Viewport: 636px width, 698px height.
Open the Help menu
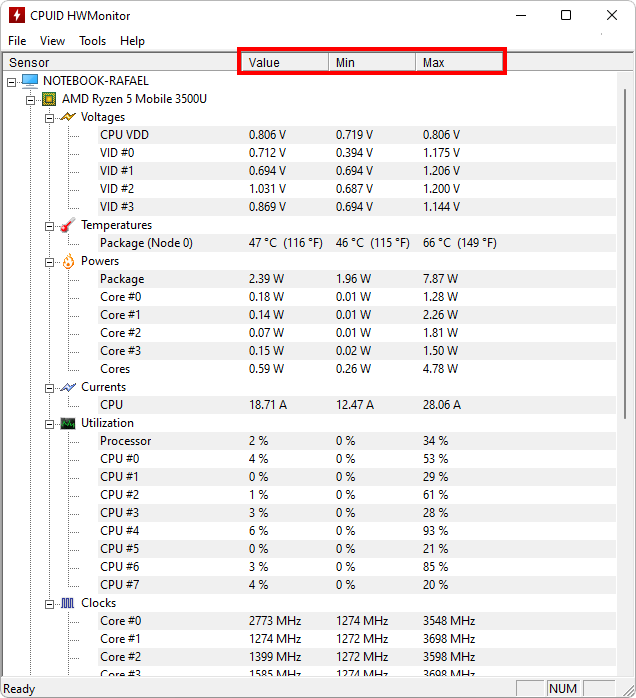click(132, 41)
